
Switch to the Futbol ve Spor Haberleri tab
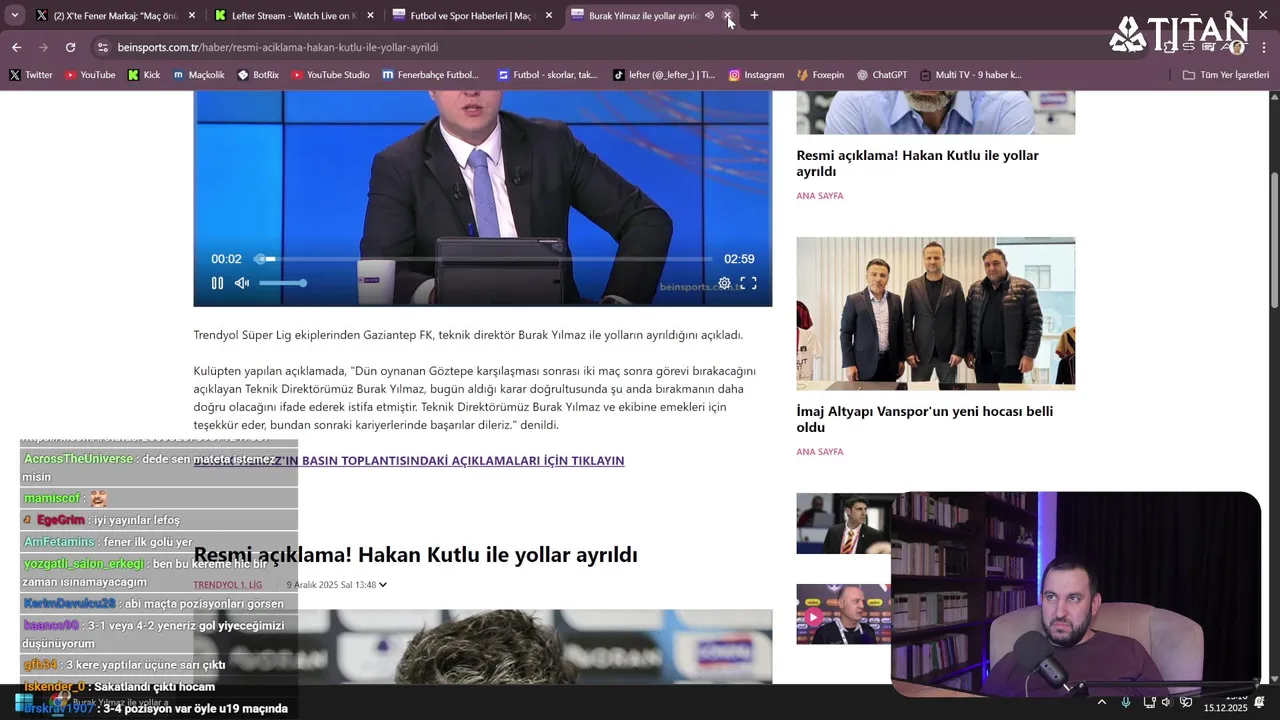472,15
